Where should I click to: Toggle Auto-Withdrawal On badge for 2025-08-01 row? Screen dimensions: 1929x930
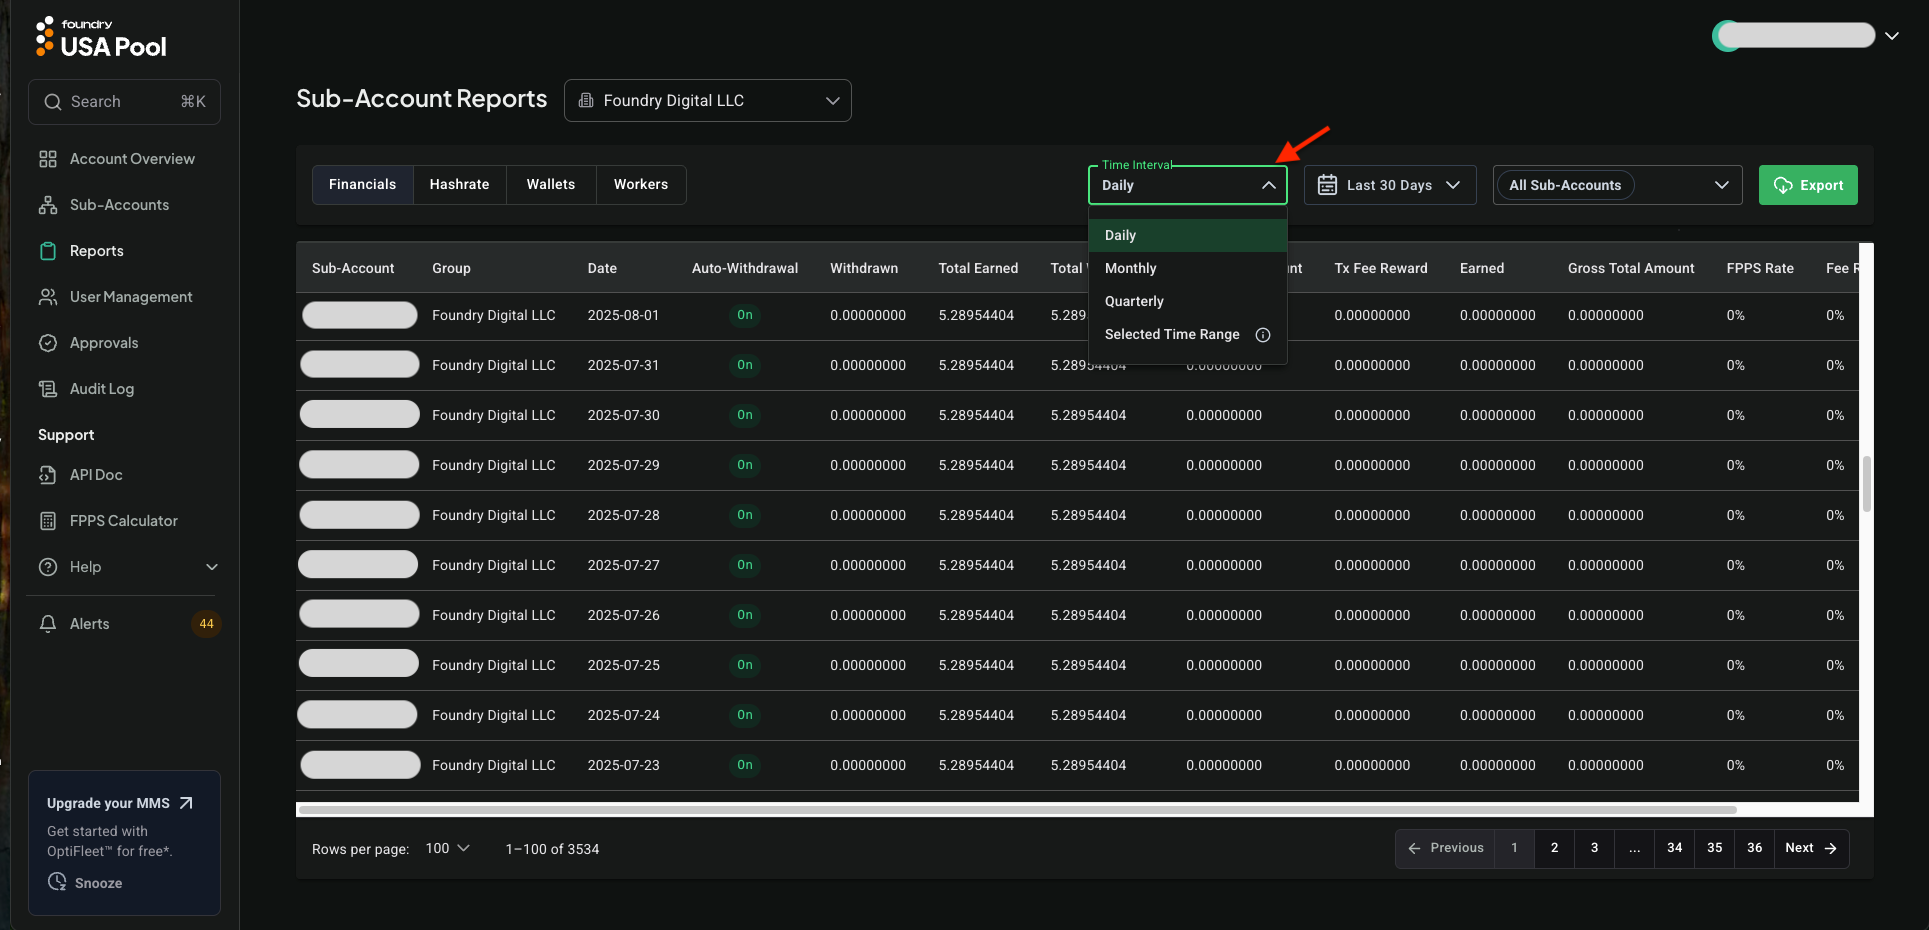[x=744, y=315]
